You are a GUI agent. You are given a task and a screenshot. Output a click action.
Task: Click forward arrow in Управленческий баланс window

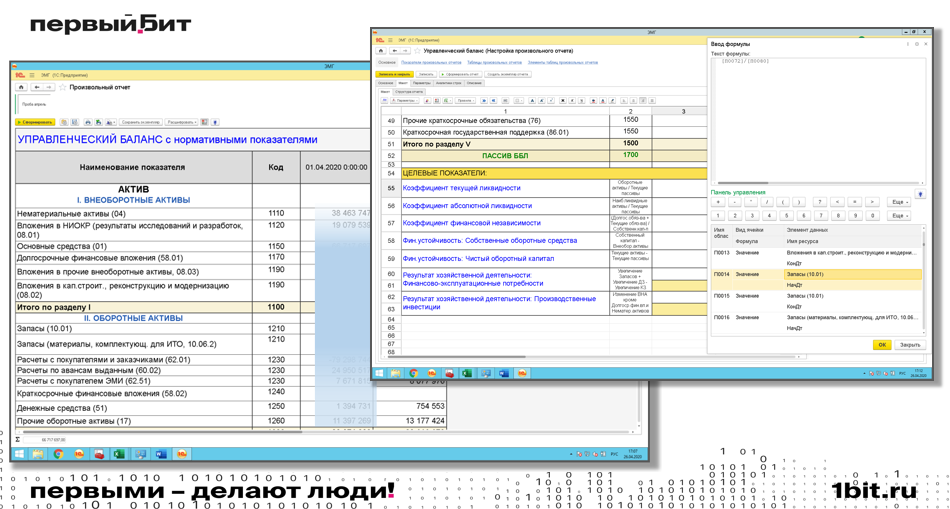point(405,51)
